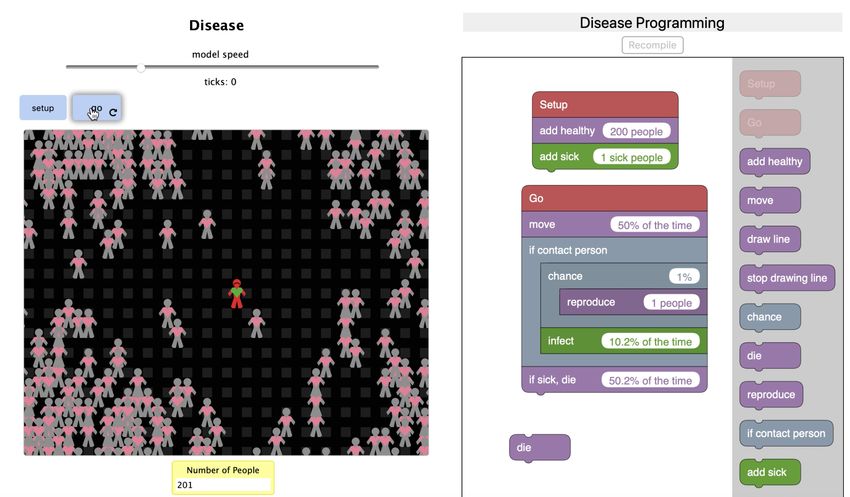The height and width of the screenshot is (497, 850).
Task: Pick the add healthy block from palette
Action: 775,162
